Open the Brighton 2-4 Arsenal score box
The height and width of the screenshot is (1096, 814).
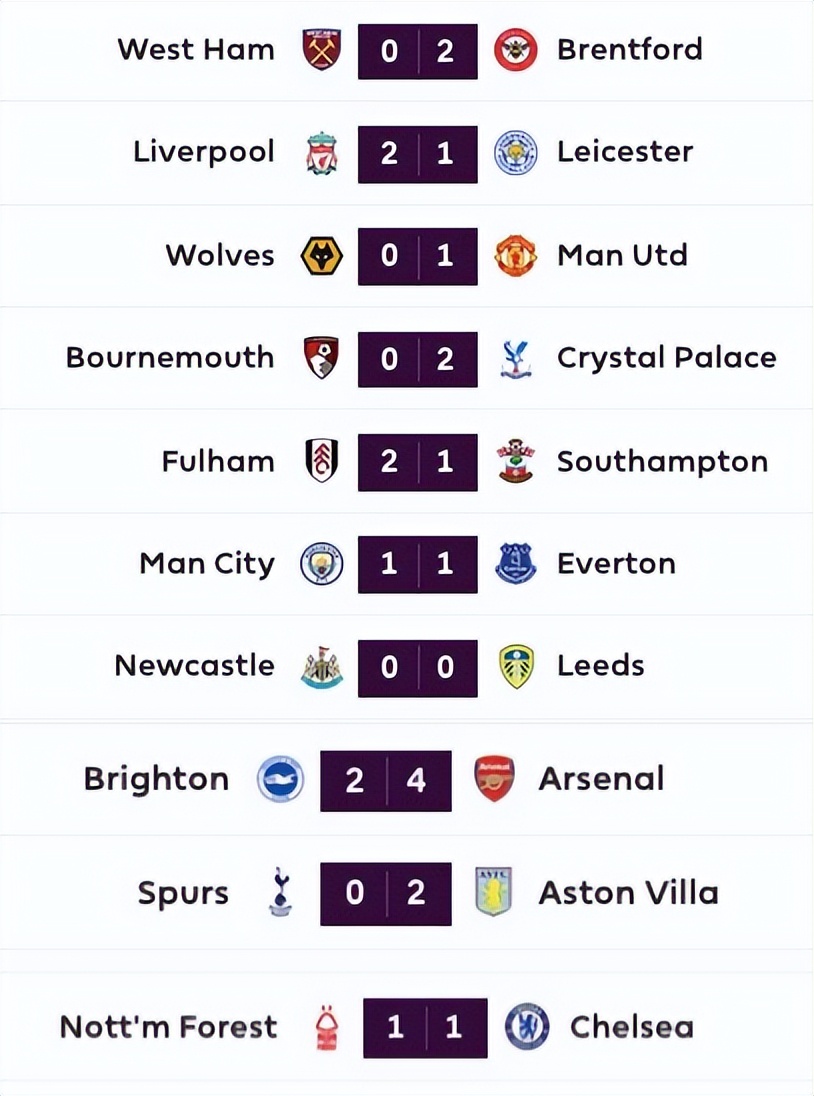(x=385, y=780)
